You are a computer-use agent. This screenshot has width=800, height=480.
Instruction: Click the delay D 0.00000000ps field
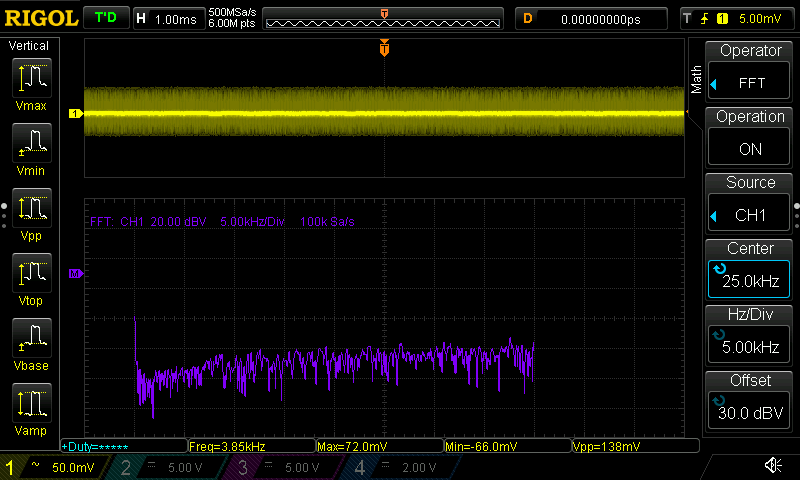[591, 19]
